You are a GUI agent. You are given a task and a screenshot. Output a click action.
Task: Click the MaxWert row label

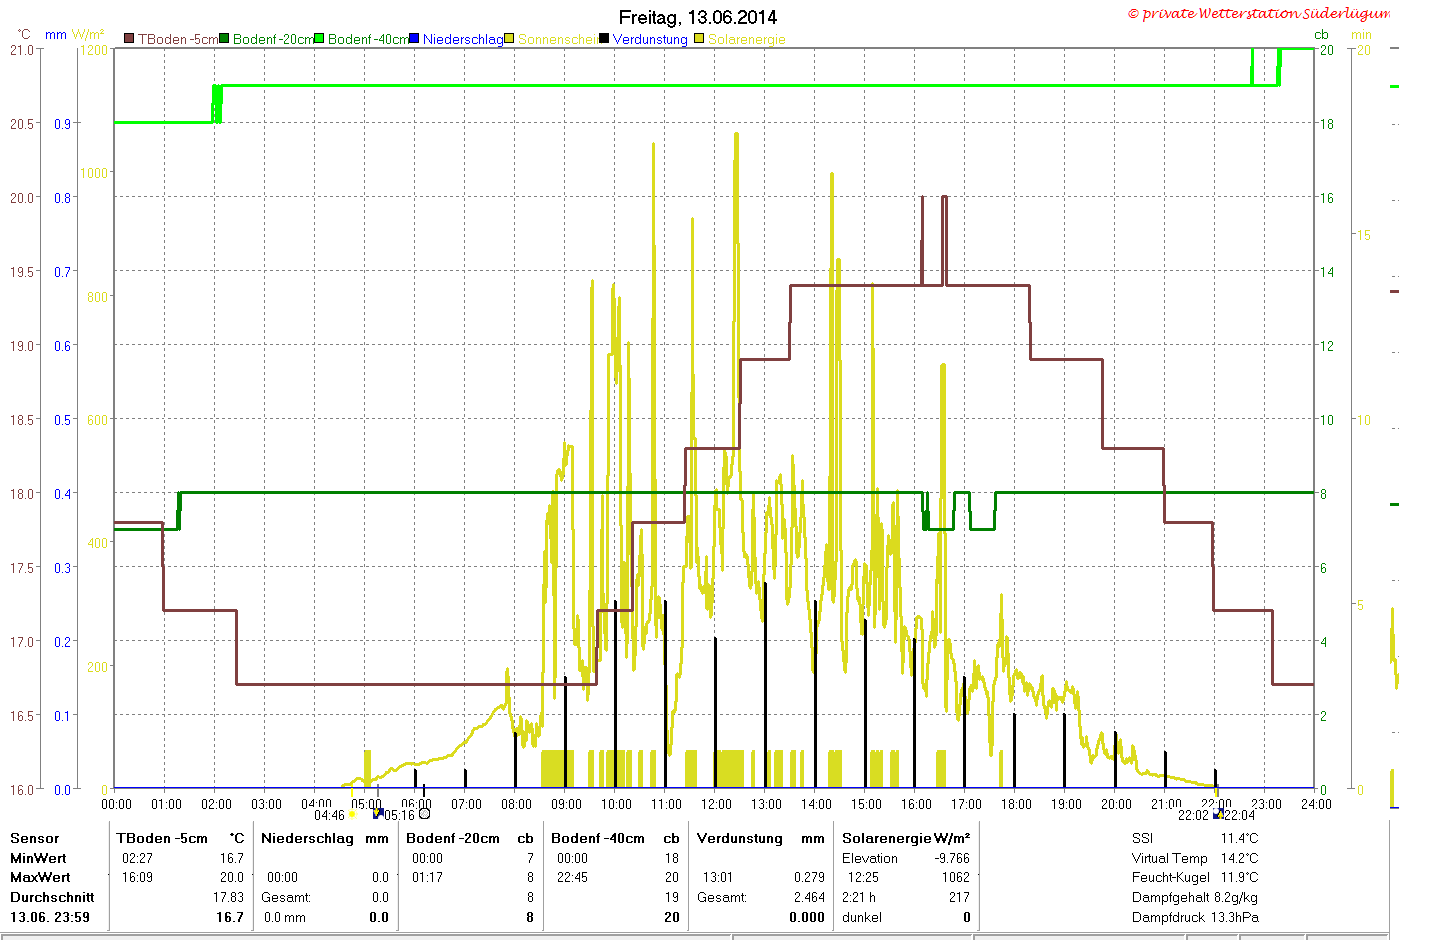[40, 877]
